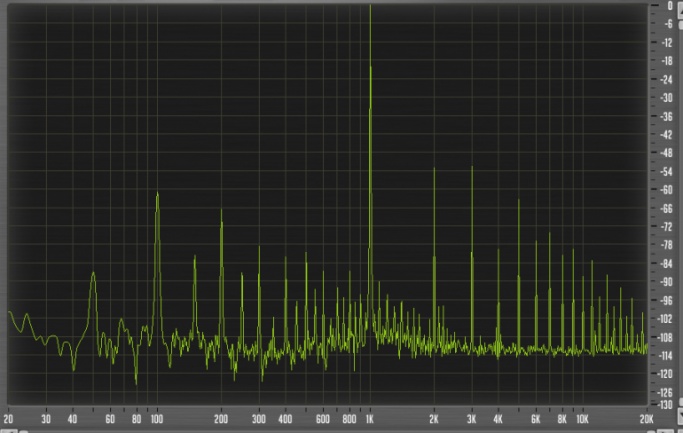Select the 20K label on the frequency axis
This screenshot has width=683, height=433.
[x=646, y=420]
